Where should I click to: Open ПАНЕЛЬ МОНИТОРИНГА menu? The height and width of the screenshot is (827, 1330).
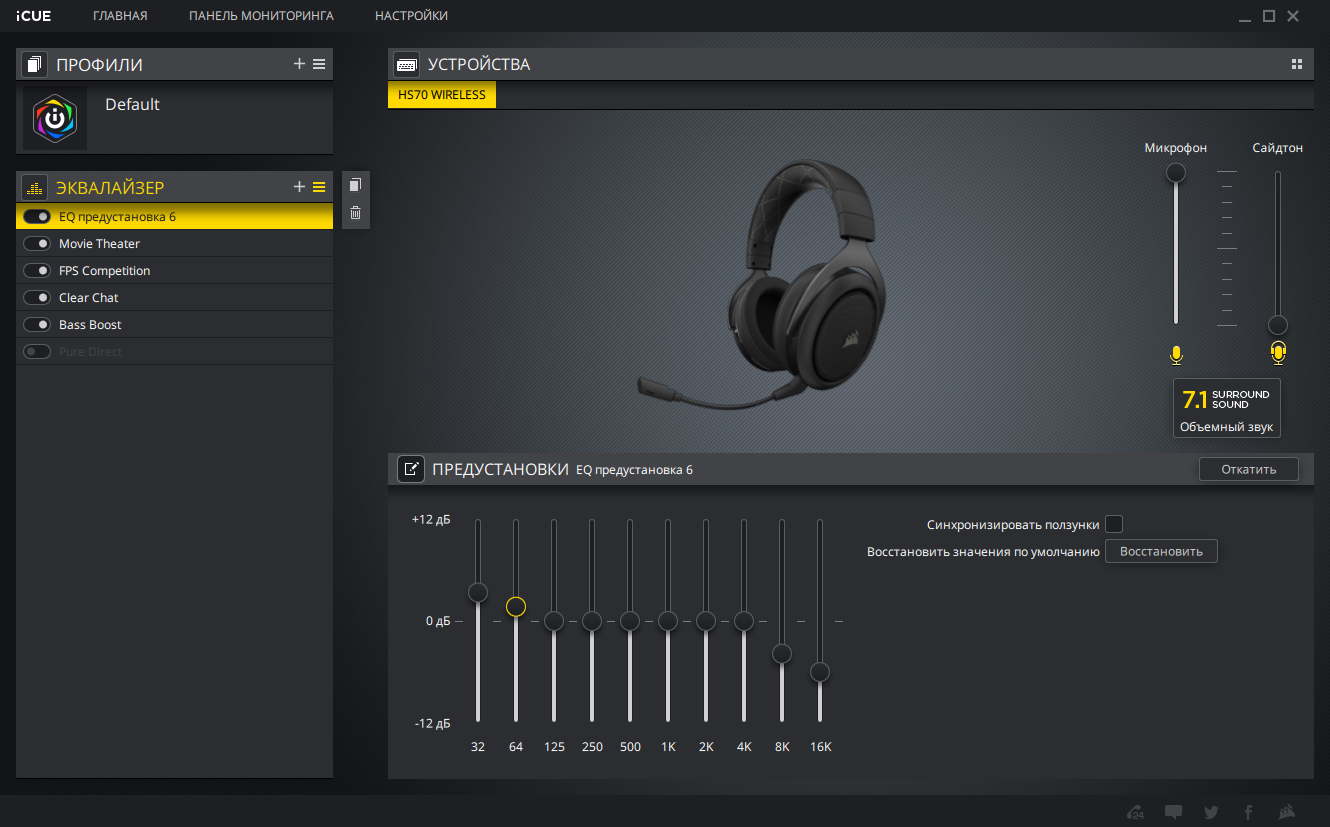pyautogui.click(x=261, y=16)
